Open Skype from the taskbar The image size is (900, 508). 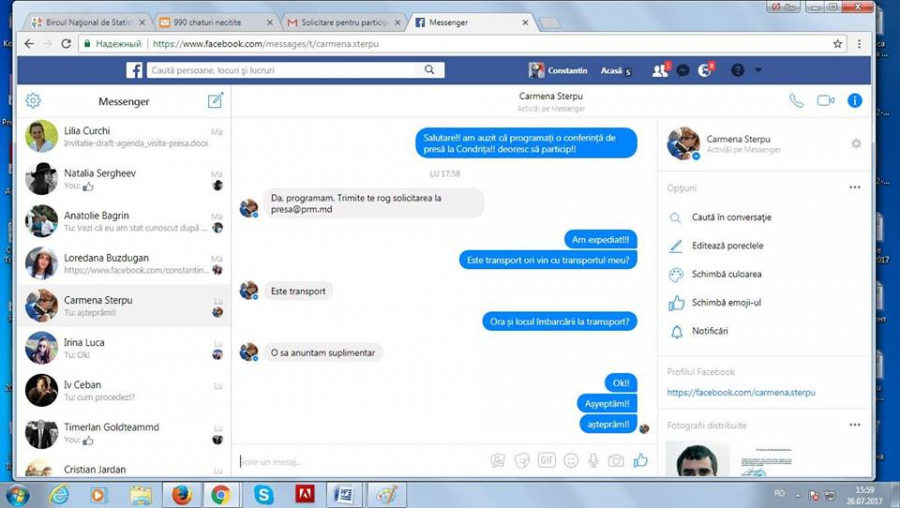tap(263, 495)
